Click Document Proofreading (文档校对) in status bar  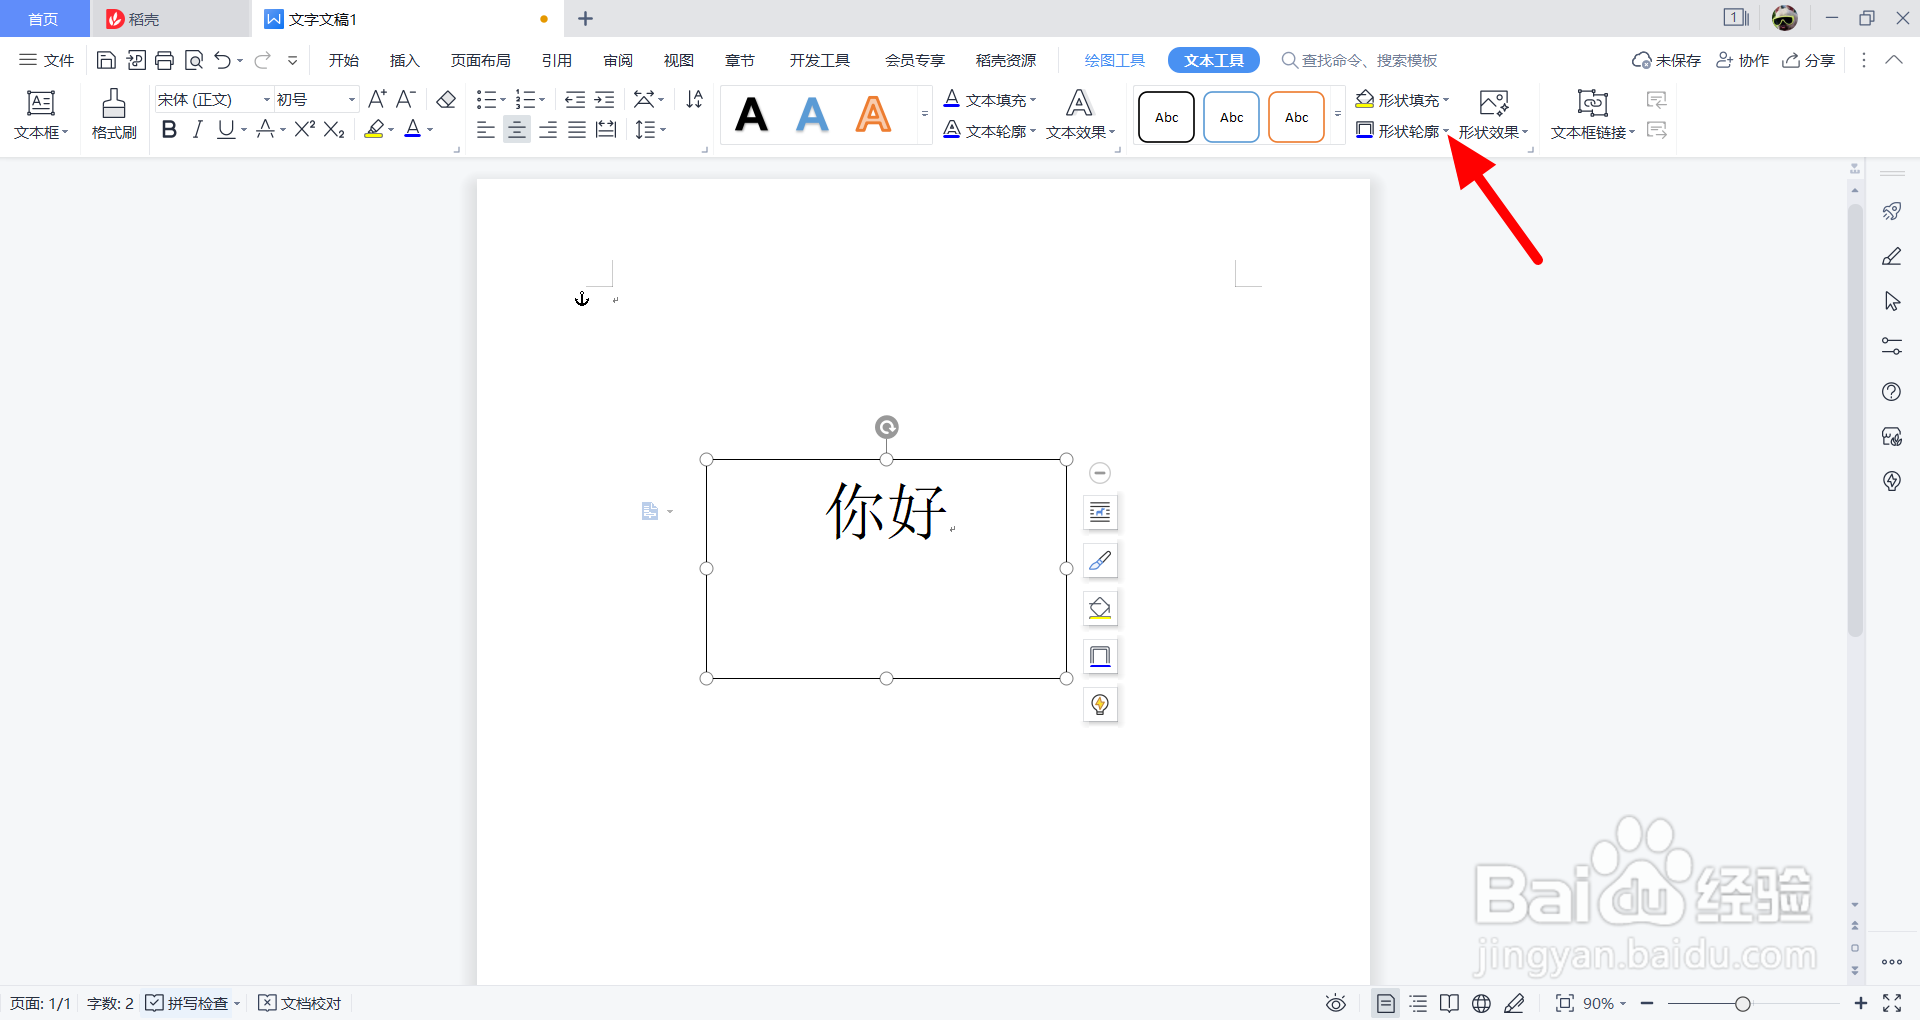[300, 1003]
